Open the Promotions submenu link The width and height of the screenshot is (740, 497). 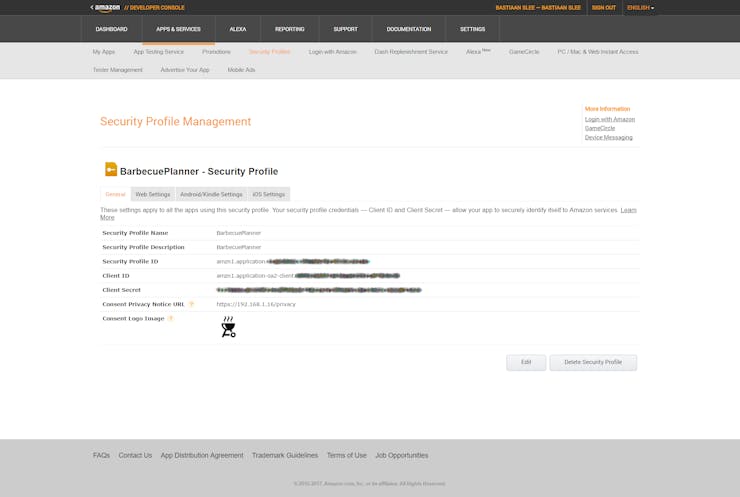[x=217, y=52]
